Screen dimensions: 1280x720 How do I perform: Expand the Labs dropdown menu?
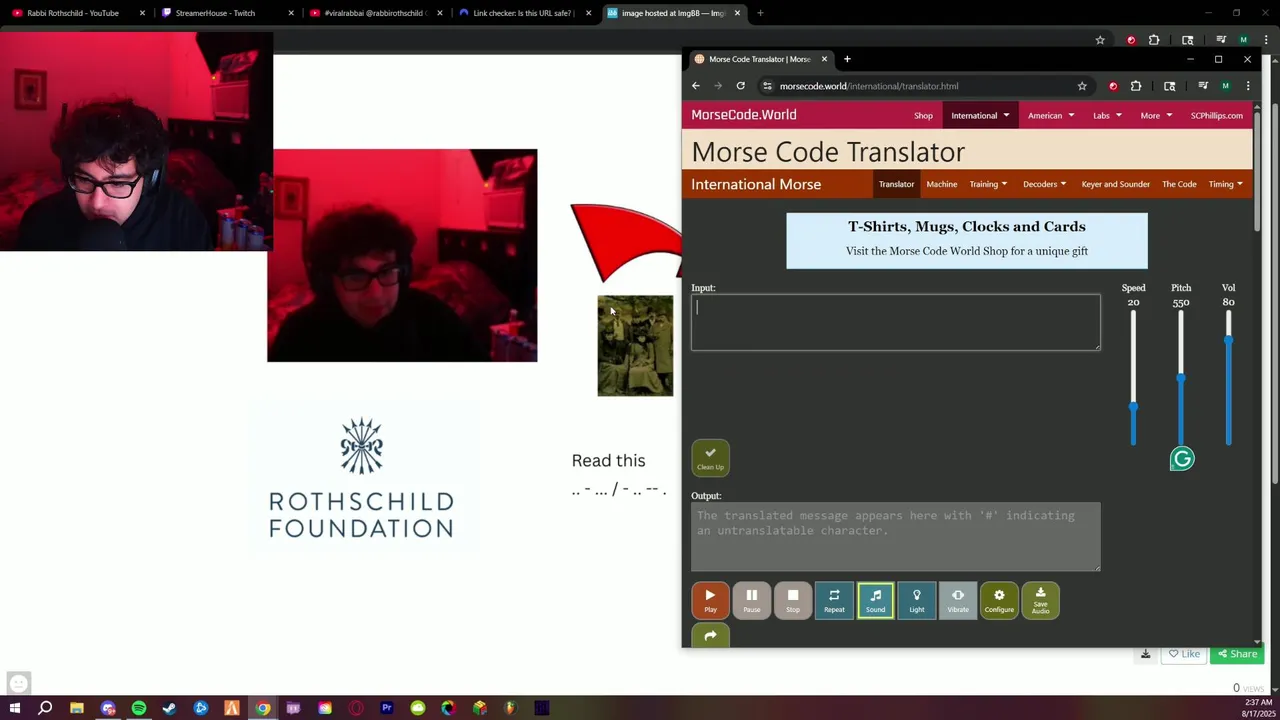point(1106,115)
